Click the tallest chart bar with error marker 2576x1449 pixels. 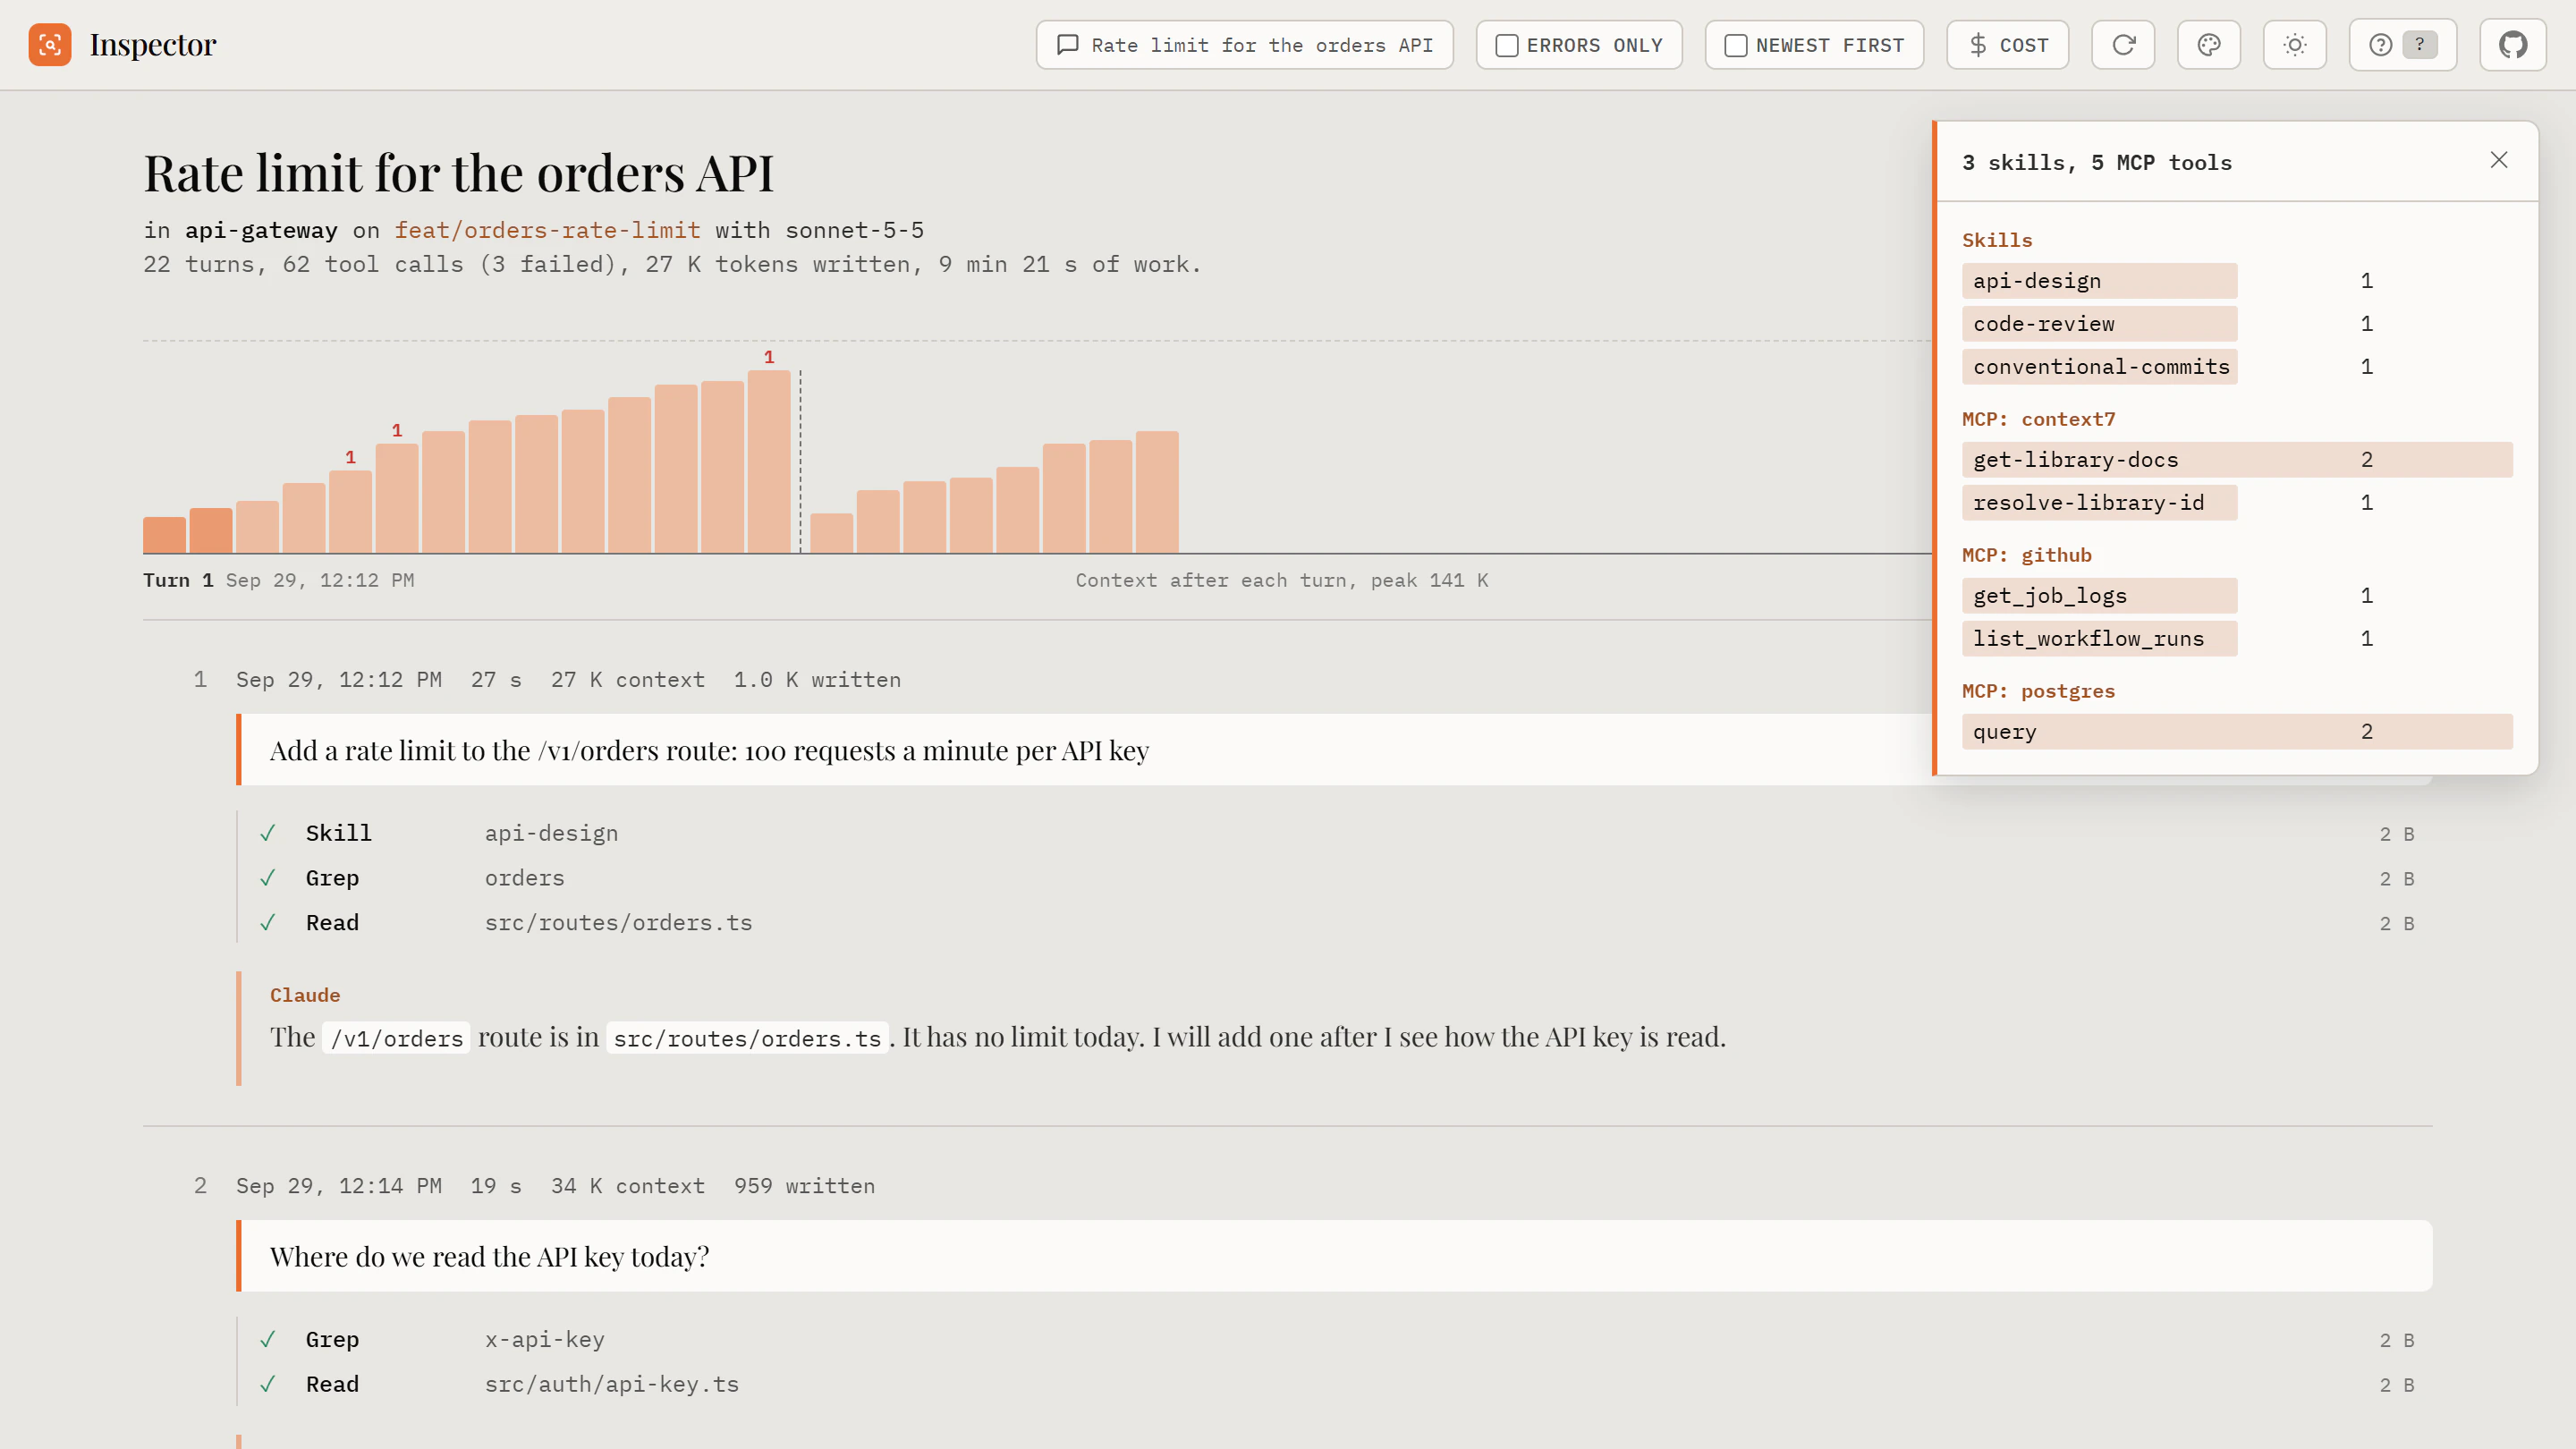769,462
